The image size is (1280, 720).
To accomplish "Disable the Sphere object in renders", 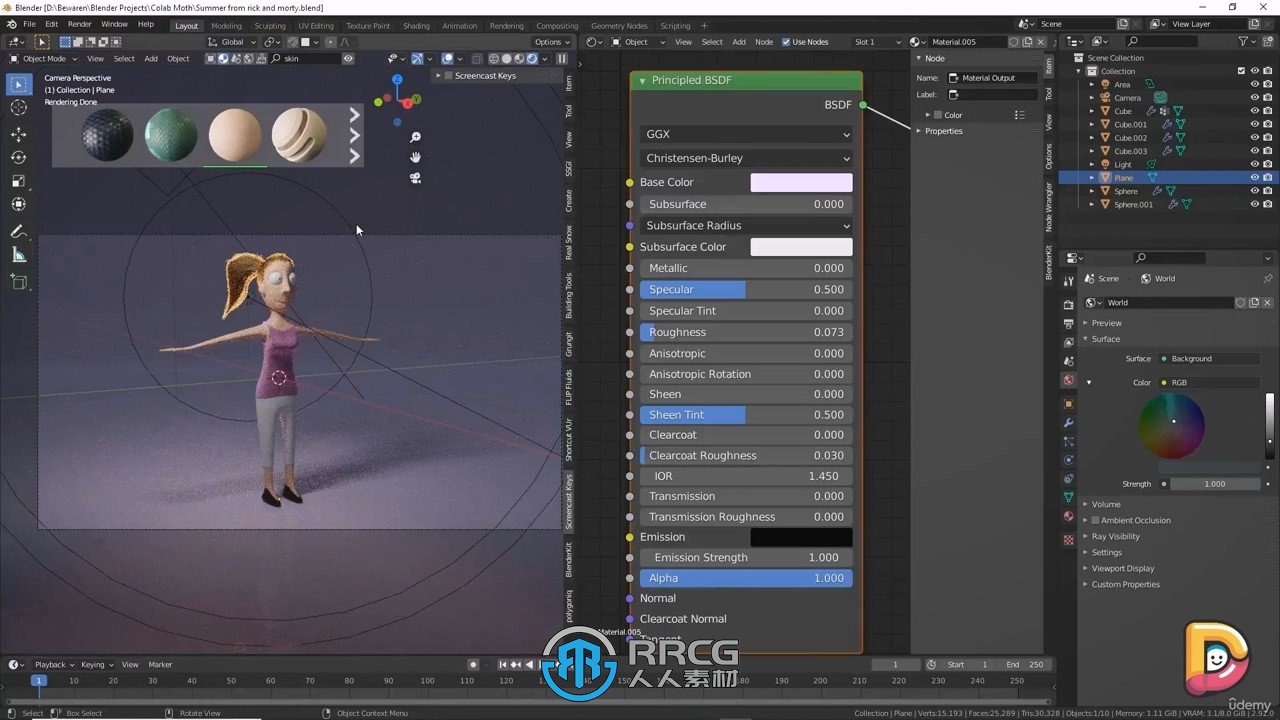I will click(1268, 191).
